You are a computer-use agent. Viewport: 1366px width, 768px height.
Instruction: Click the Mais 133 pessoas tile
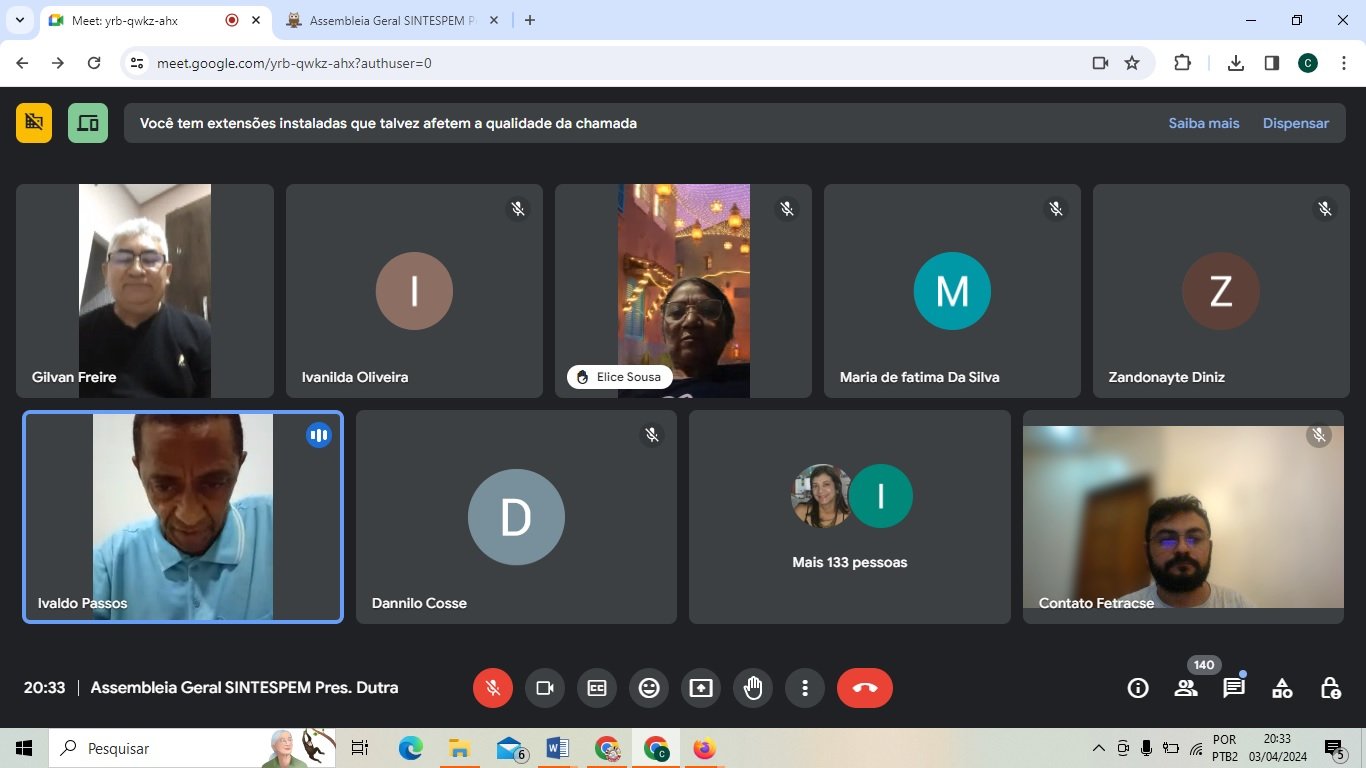pyautogui.click(x=849, y=517)
